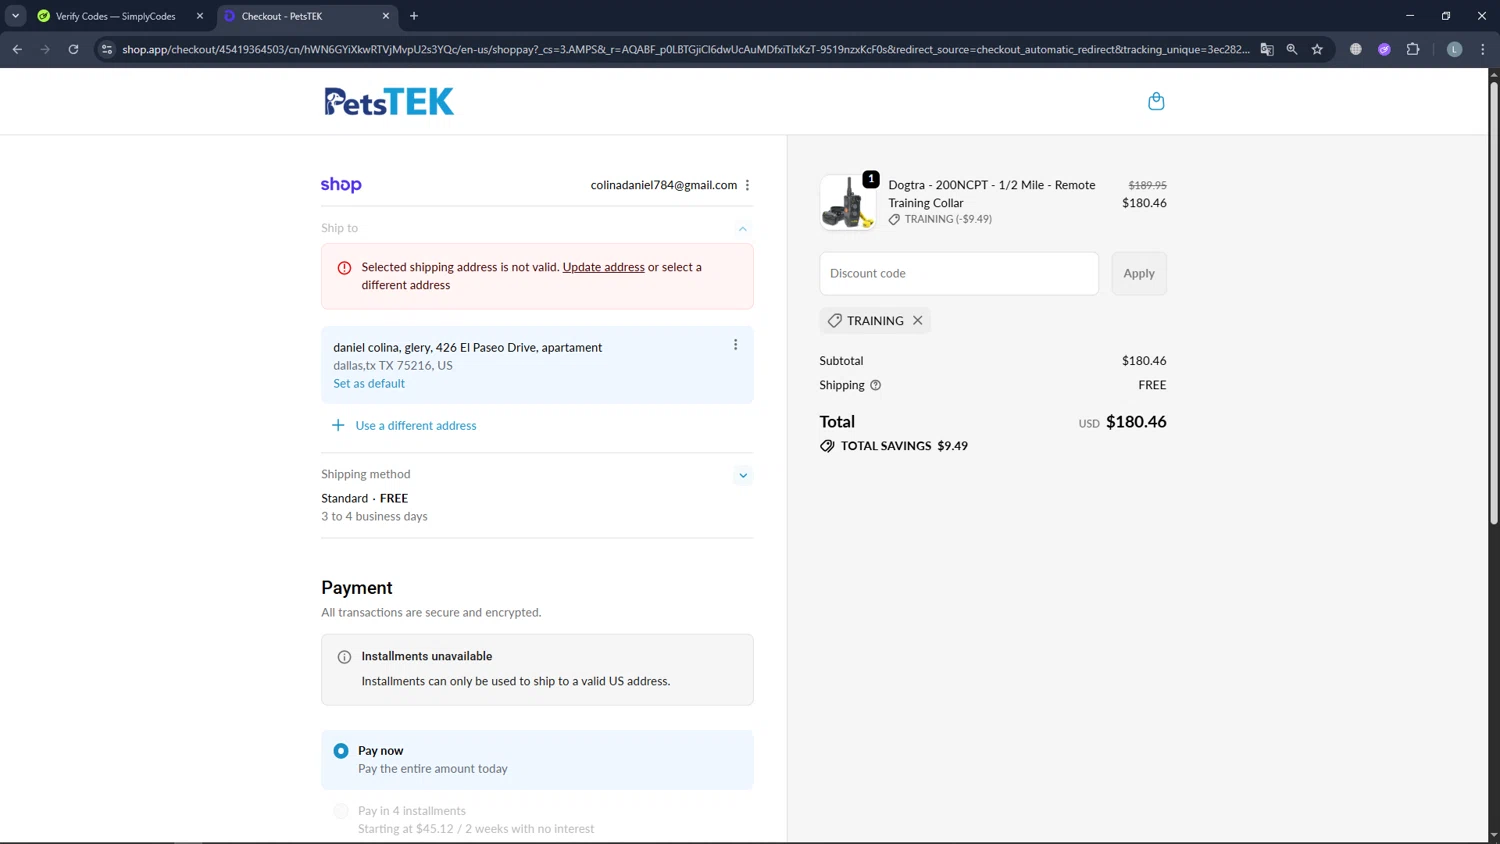Click Installments unavailable info icon
1500x844 pixels.
point(344,657)
